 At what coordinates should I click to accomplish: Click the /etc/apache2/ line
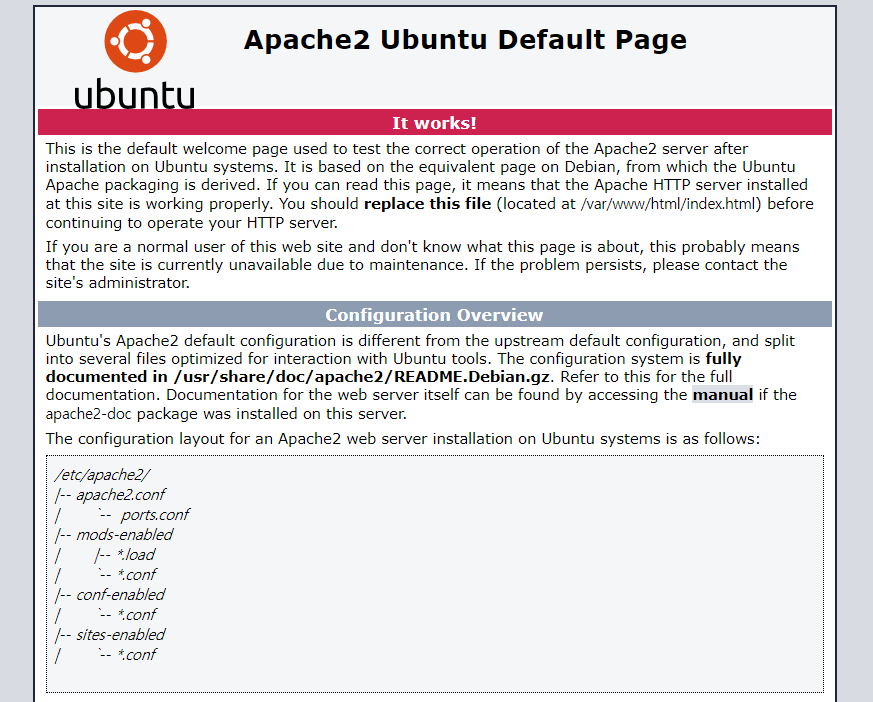coord(102,475)
